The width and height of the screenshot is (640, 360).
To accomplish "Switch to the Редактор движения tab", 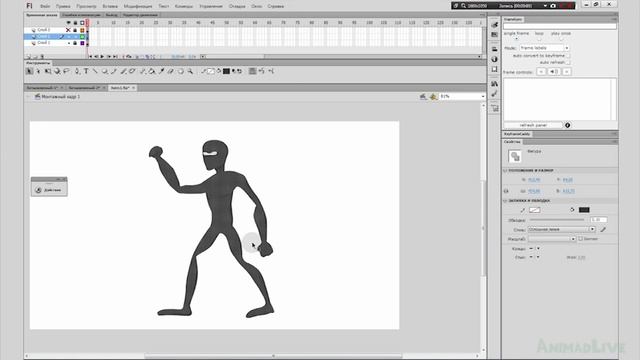I will 140,15.
